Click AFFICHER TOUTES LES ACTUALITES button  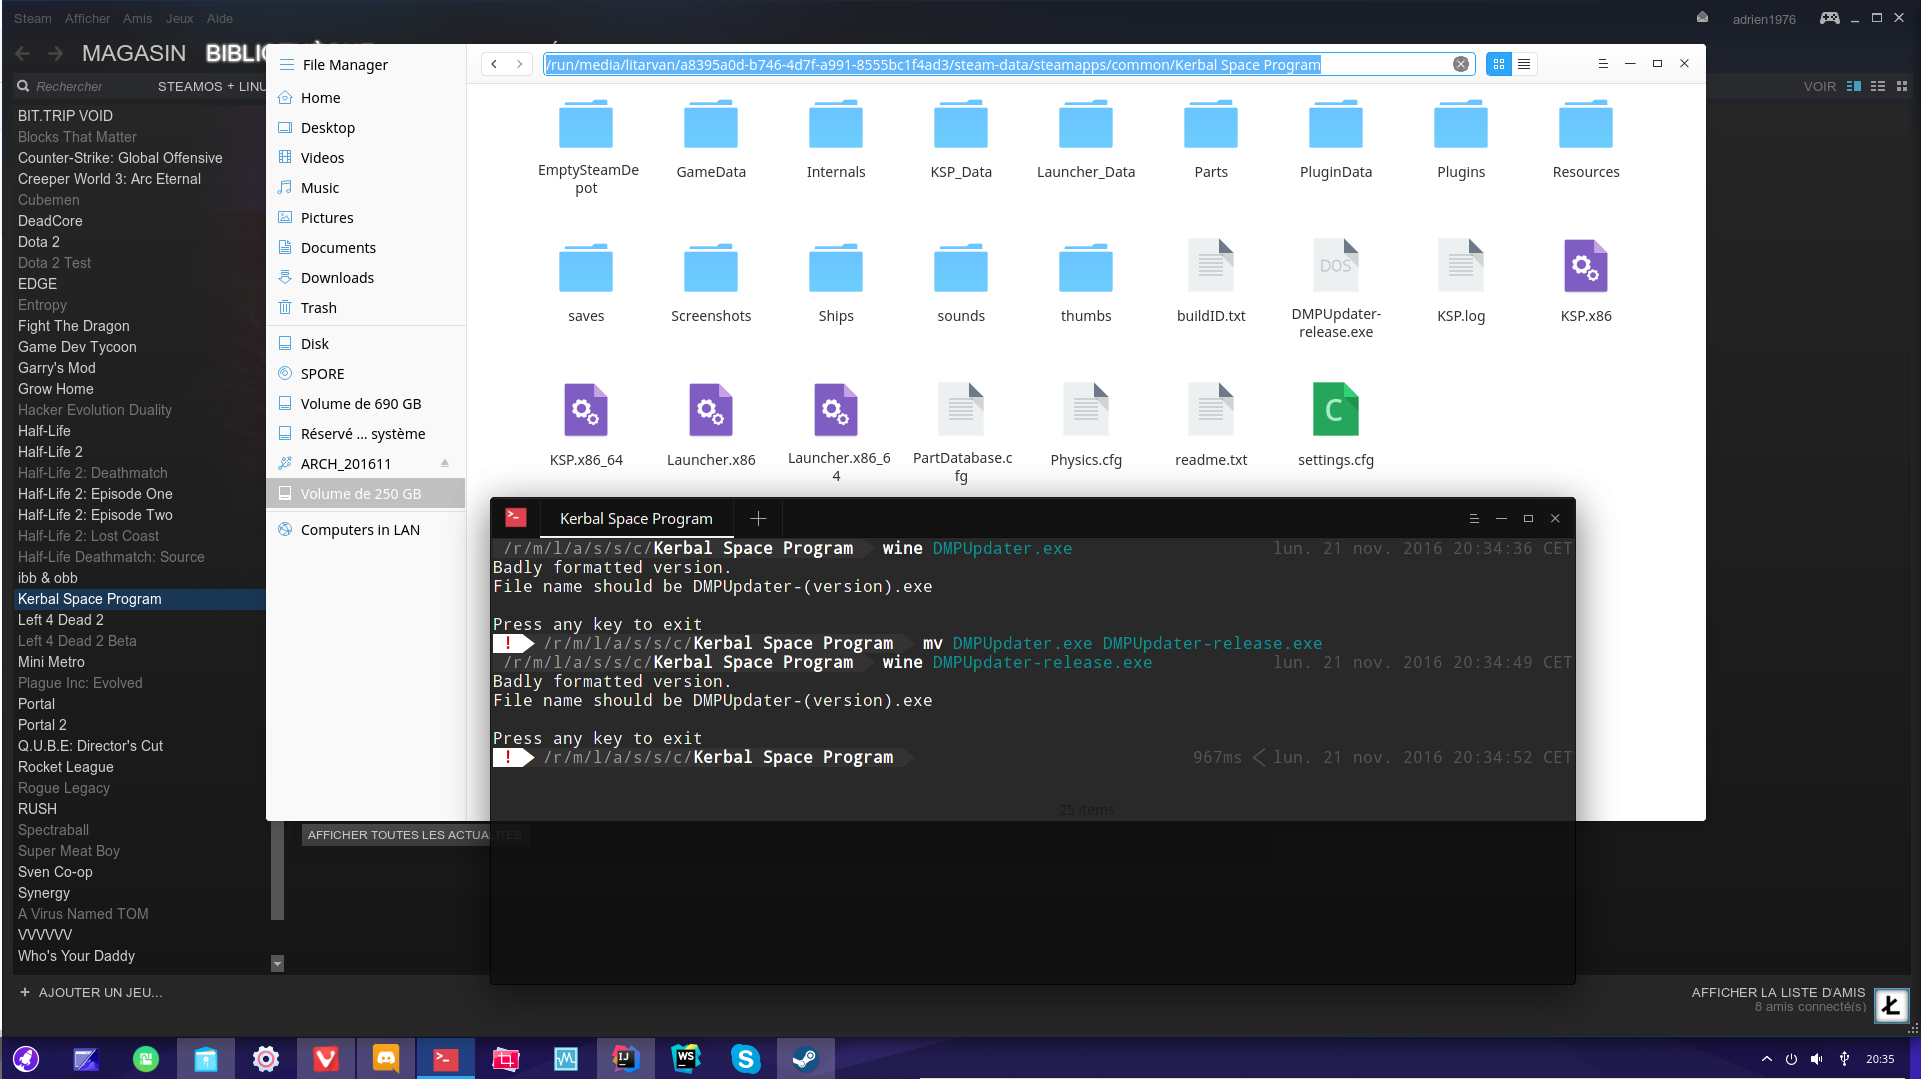click(415, 835)
